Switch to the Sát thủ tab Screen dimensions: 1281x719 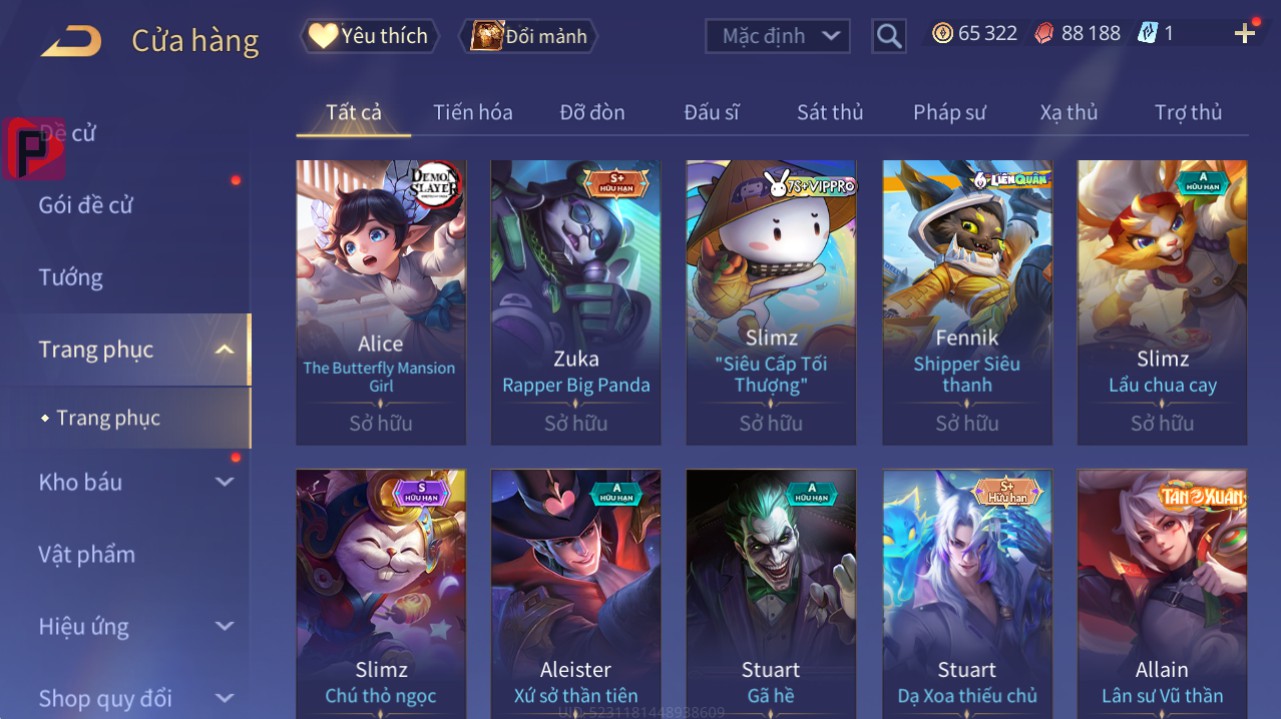point(830,112)
